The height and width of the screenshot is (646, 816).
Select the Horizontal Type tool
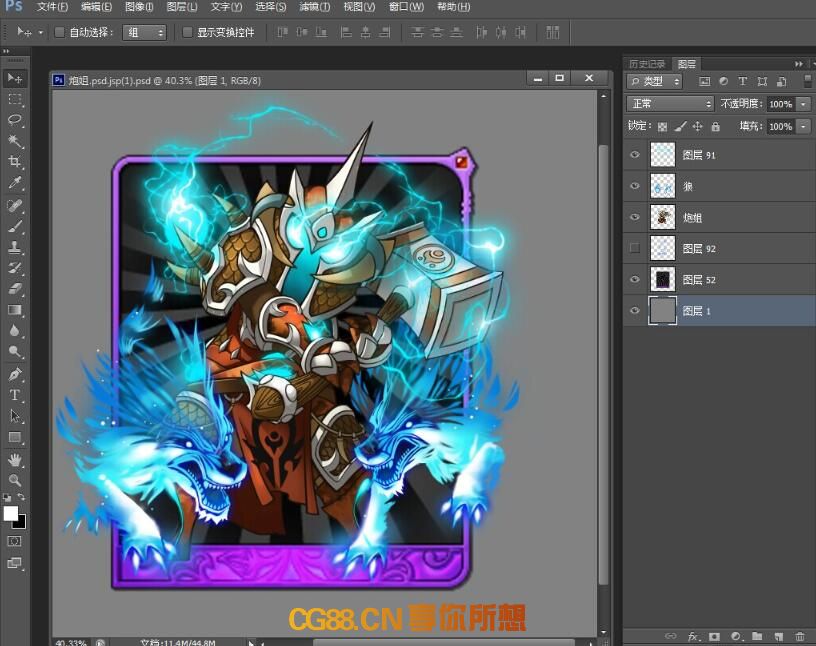coord(15,395)
